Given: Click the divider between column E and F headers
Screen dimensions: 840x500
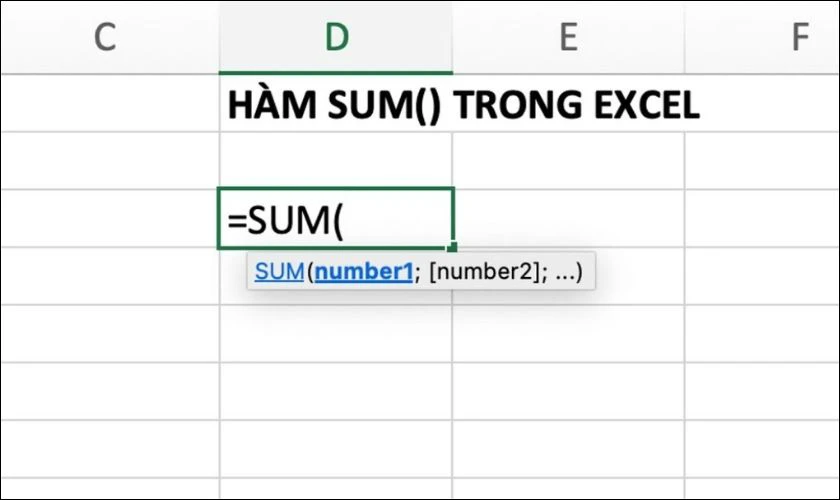Looking at the screenshot, I should tap(685, 37).
